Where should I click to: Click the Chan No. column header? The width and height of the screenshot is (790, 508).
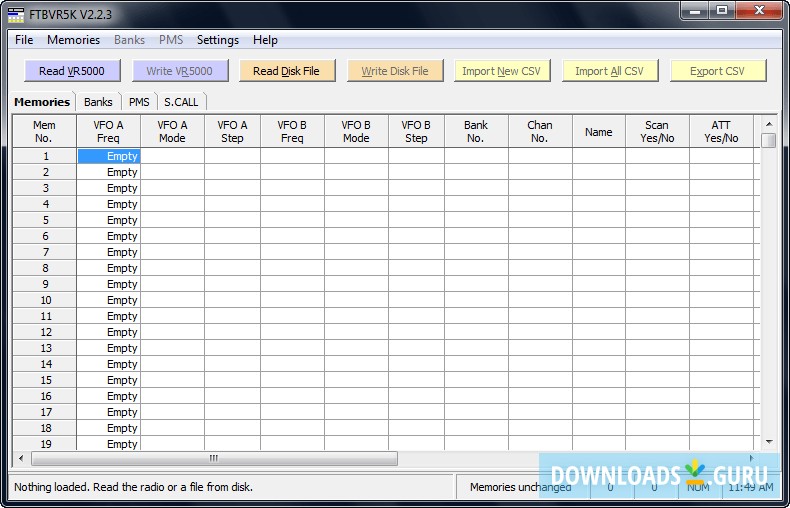coord(540,132)
